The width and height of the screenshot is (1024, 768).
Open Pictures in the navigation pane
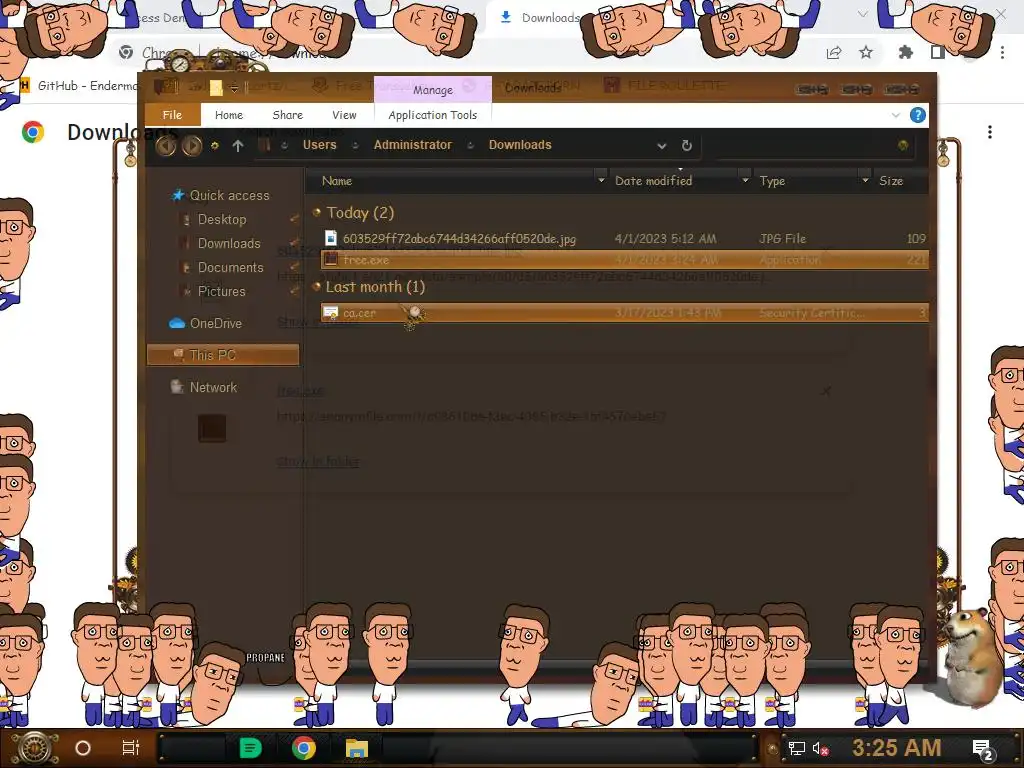[221, 291]
